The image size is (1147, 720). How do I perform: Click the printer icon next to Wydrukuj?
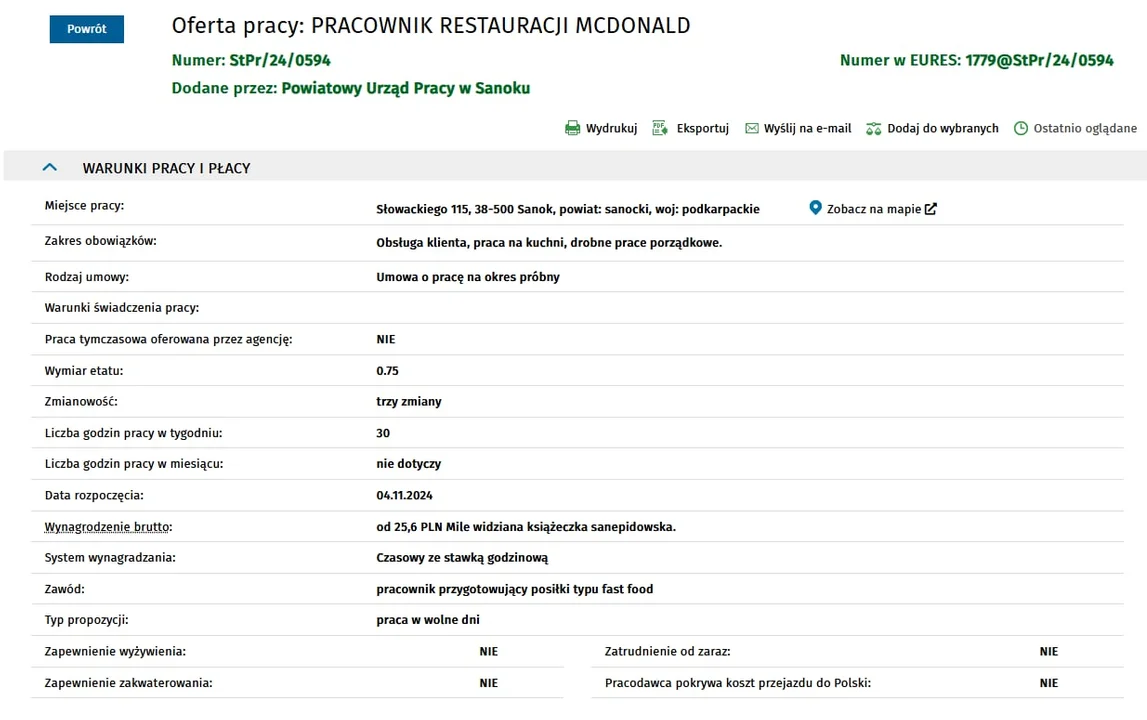(572, 128)
